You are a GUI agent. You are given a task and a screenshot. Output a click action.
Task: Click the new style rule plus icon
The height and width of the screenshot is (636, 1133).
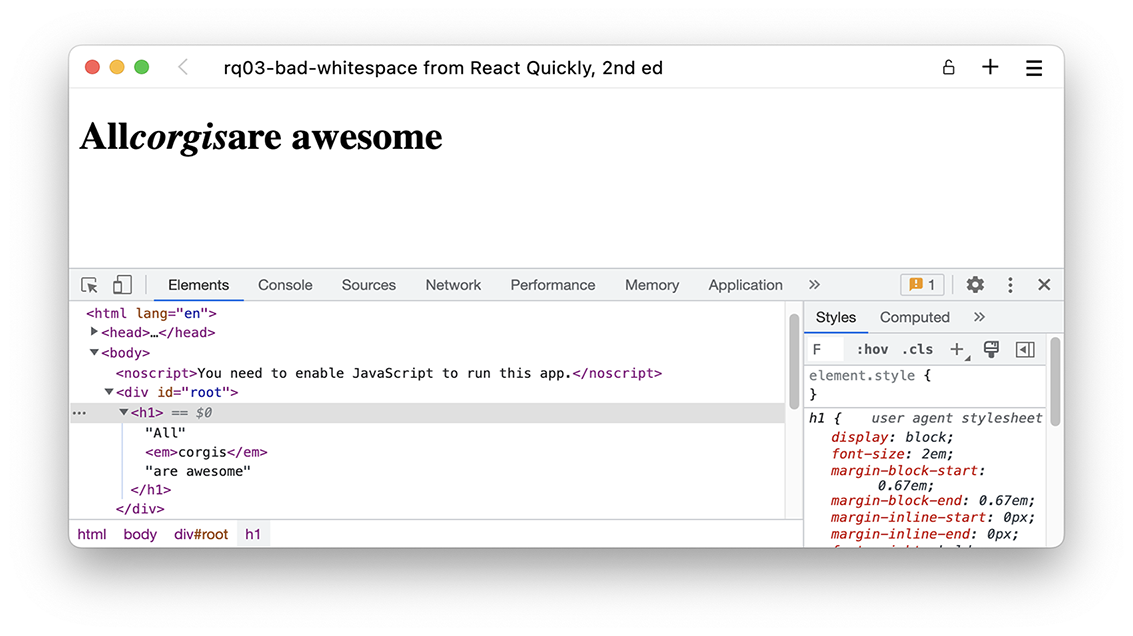pos(957,349)
